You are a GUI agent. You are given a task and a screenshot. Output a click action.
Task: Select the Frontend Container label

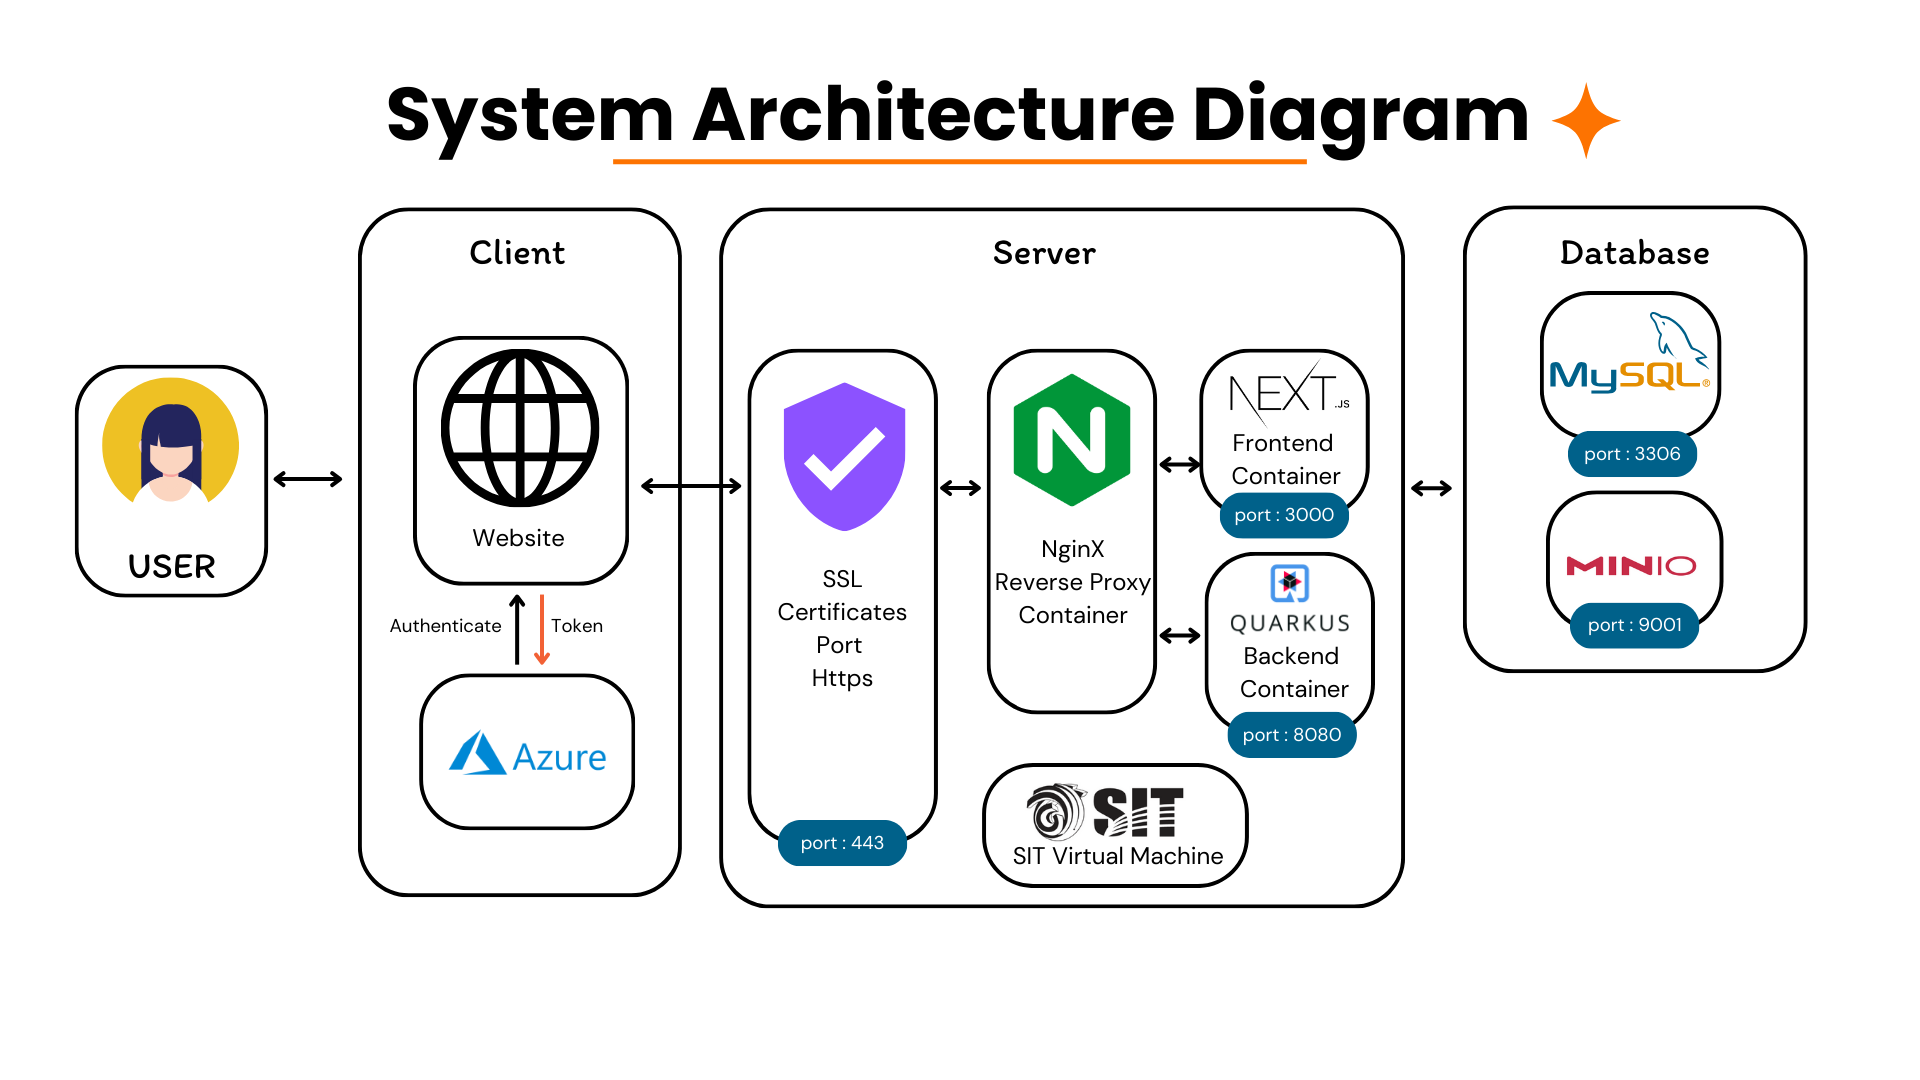tap(1285, 459)
